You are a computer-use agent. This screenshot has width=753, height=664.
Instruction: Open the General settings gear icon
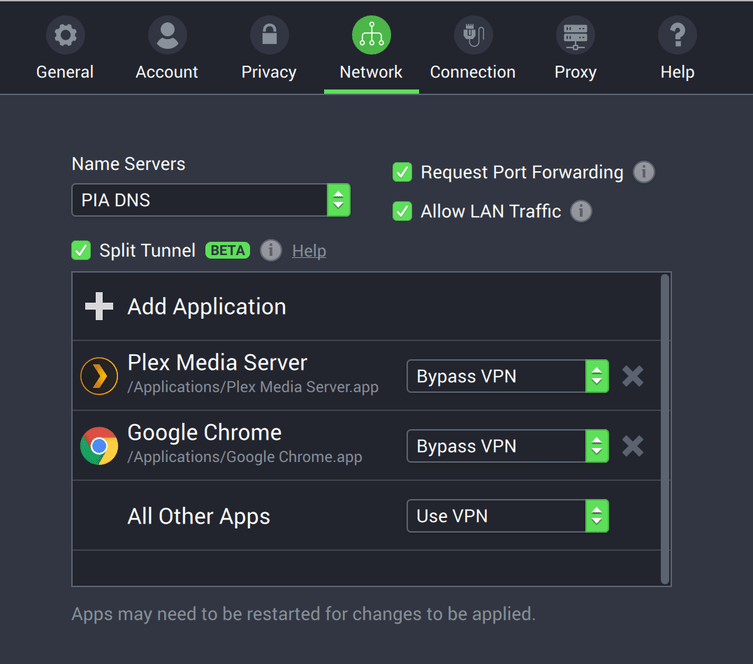(65, 36)
